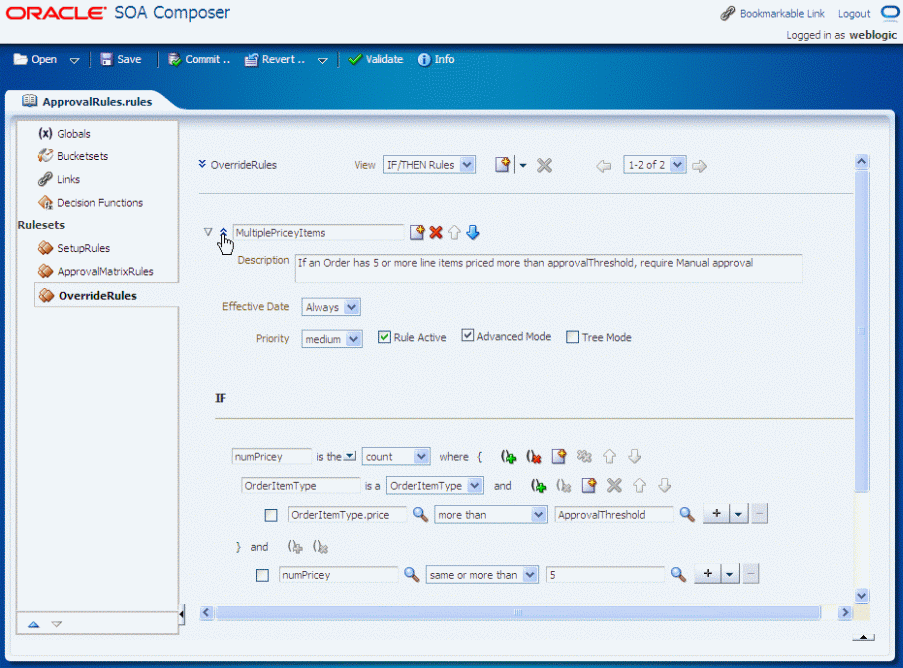Screen dimensions: 903x668
Task: Click the horizontal scrollbar track
Action: pos(518,612)
